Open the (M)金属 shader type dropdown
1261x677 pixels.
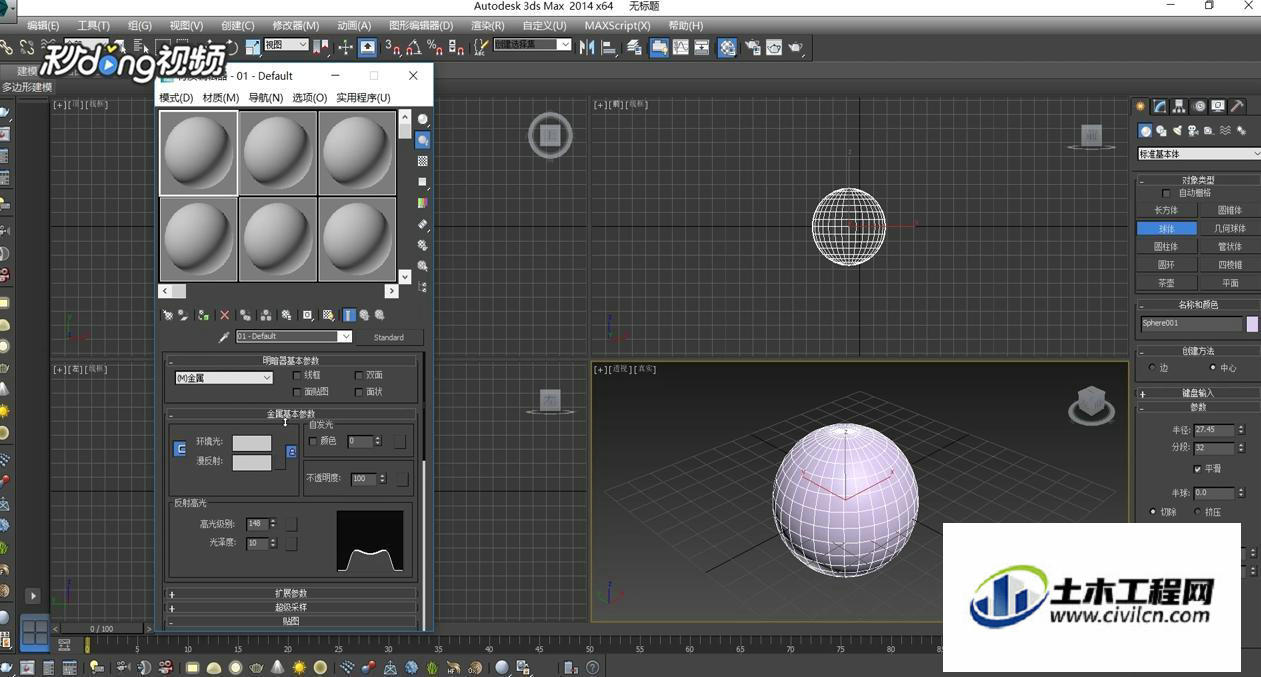tap(224, 378)
